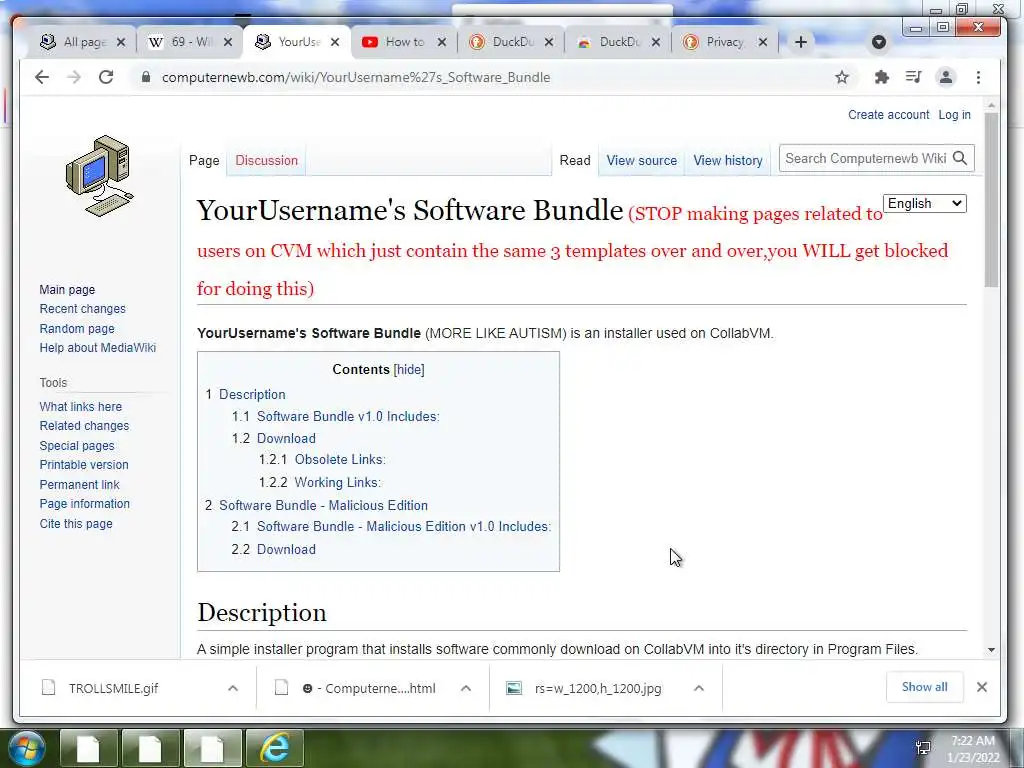Click the wiki search magnifier icon
Image resolution: width=1024 pixels, height=768 pixels.
click(959, 158)
